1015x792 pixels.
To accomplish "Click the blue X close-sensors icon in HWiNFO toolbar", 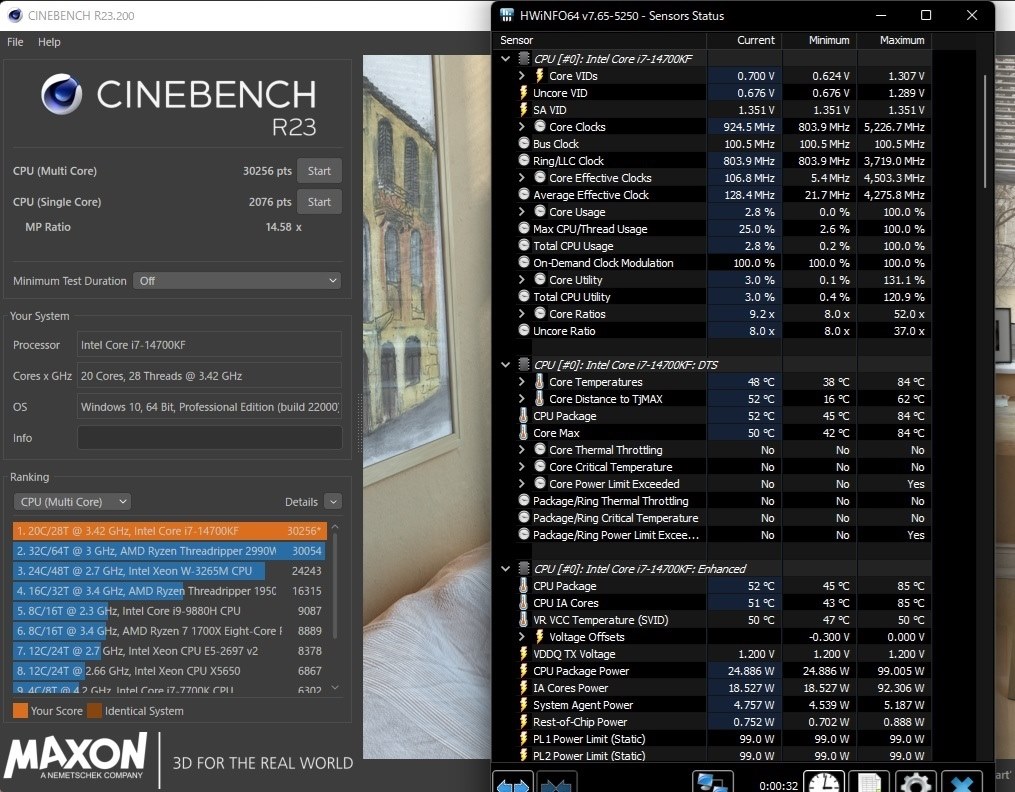I will [962, 782].
